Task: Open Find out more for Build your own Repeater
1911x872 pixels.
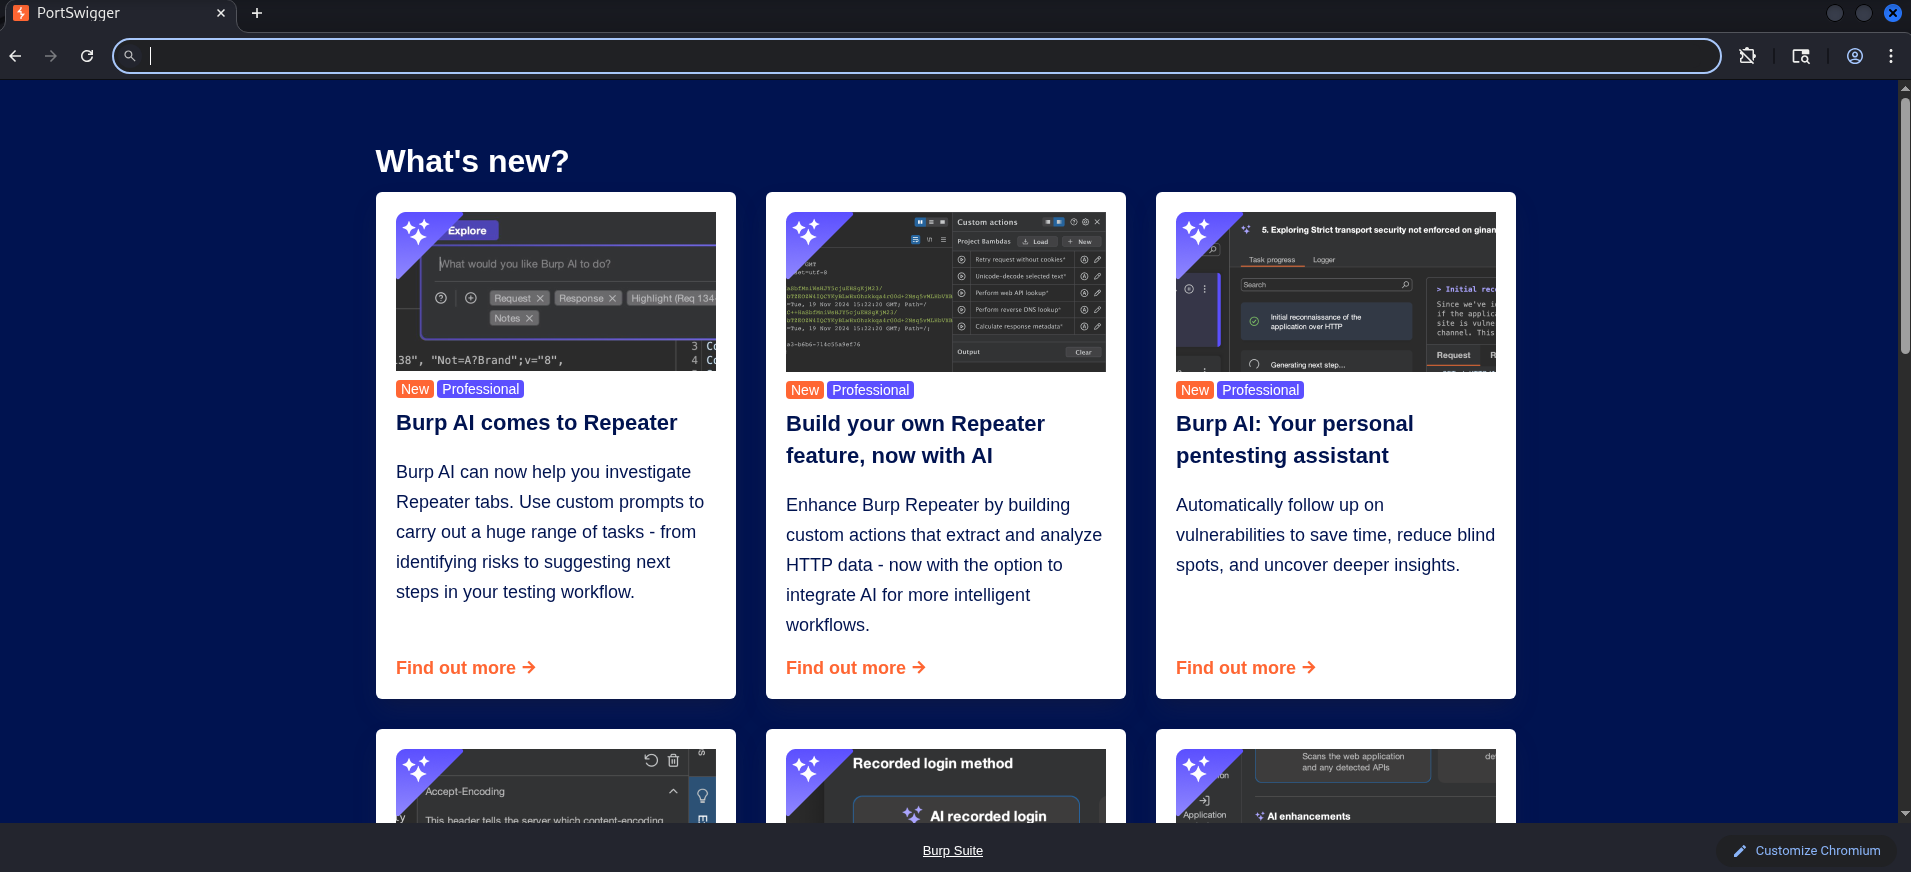Action: [856, 668]
